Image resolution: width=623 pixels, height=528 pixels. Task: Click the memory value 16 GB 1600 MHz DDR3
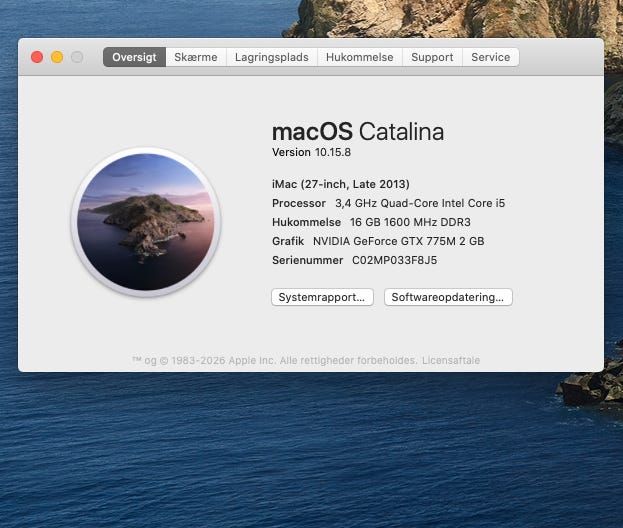410,222
